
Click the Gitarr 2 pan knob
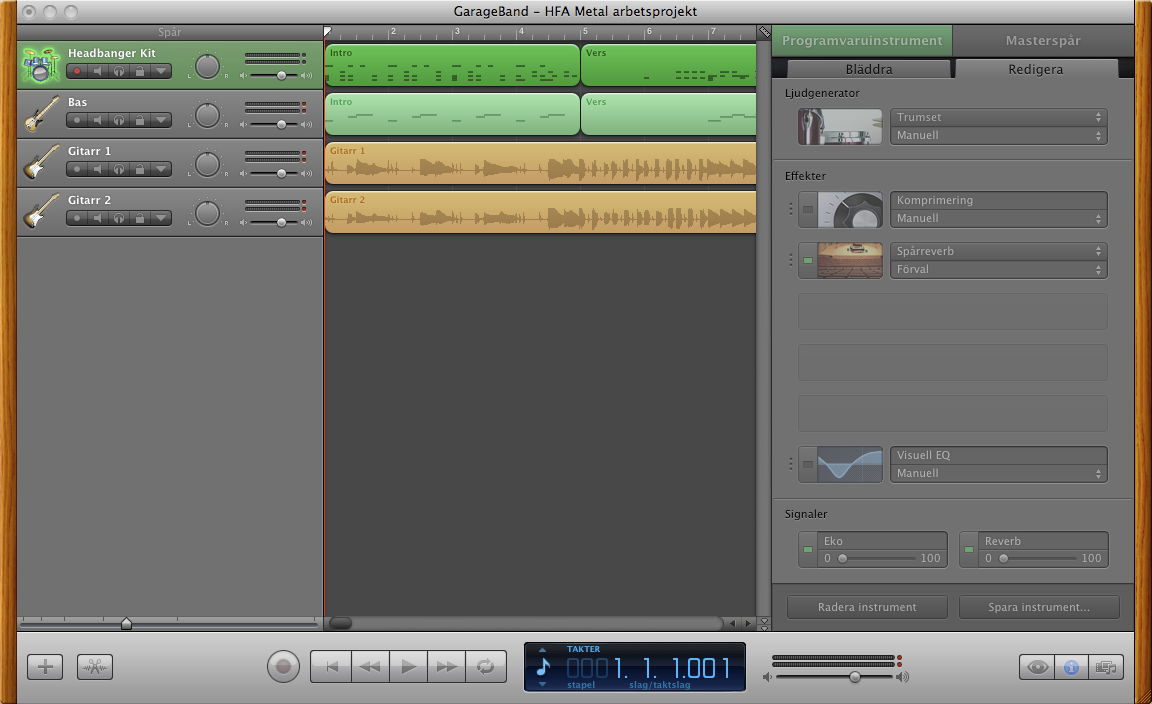pos(207,213)
